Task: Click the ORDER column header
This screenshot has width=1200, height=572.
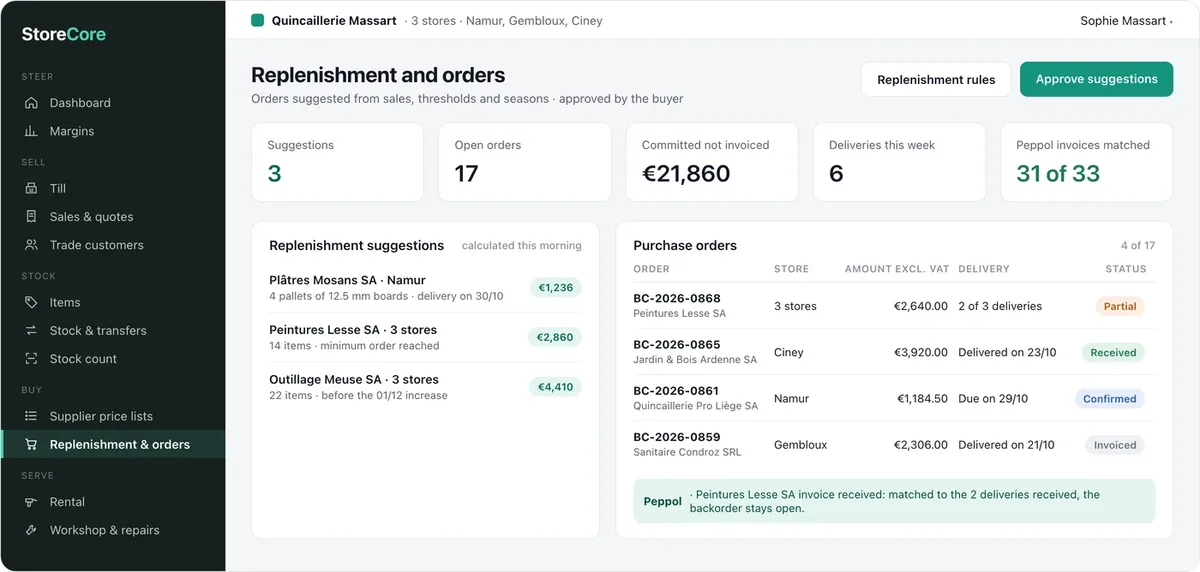Action: 651,269
